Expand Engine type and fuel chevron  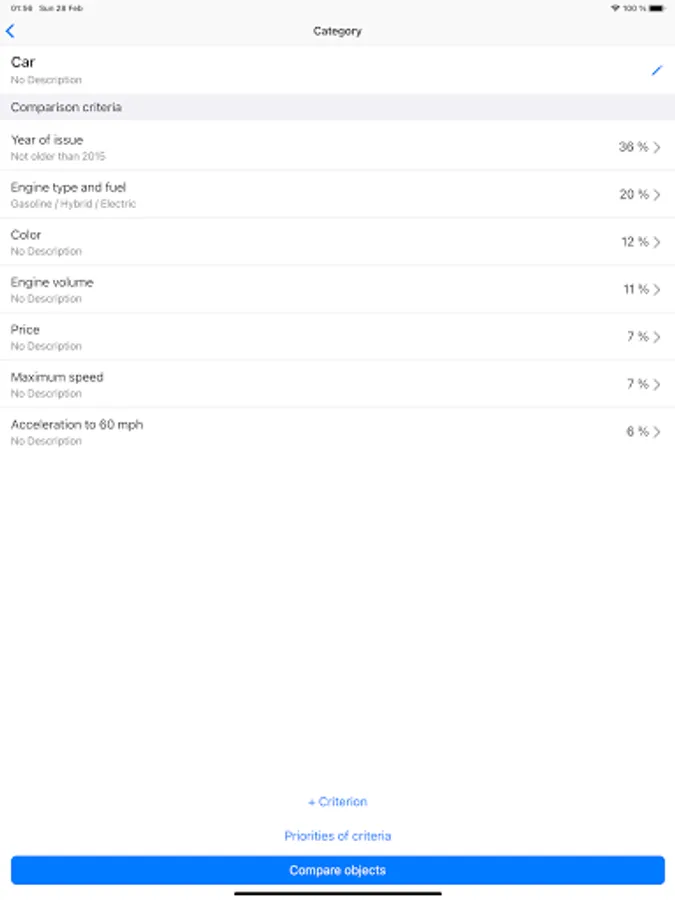click(x=657, y=195)
